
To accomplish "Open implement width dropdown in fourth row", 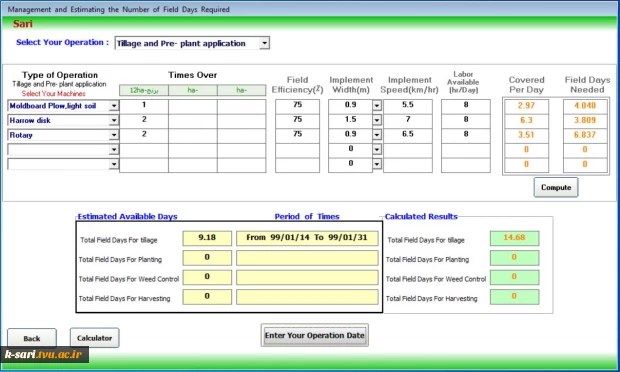I will (377, 150).
